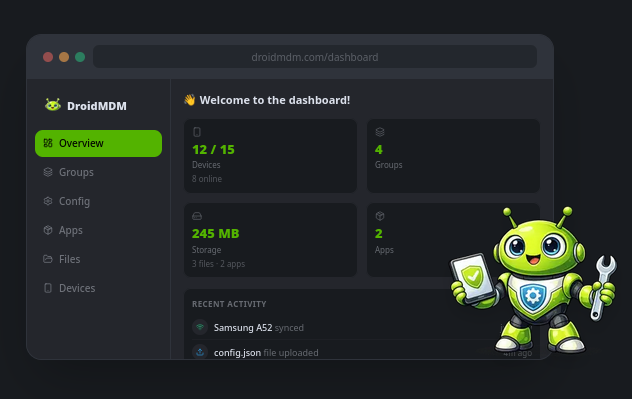
Task: Click the Overview grid icon
Action: click(x=48, y=143)
